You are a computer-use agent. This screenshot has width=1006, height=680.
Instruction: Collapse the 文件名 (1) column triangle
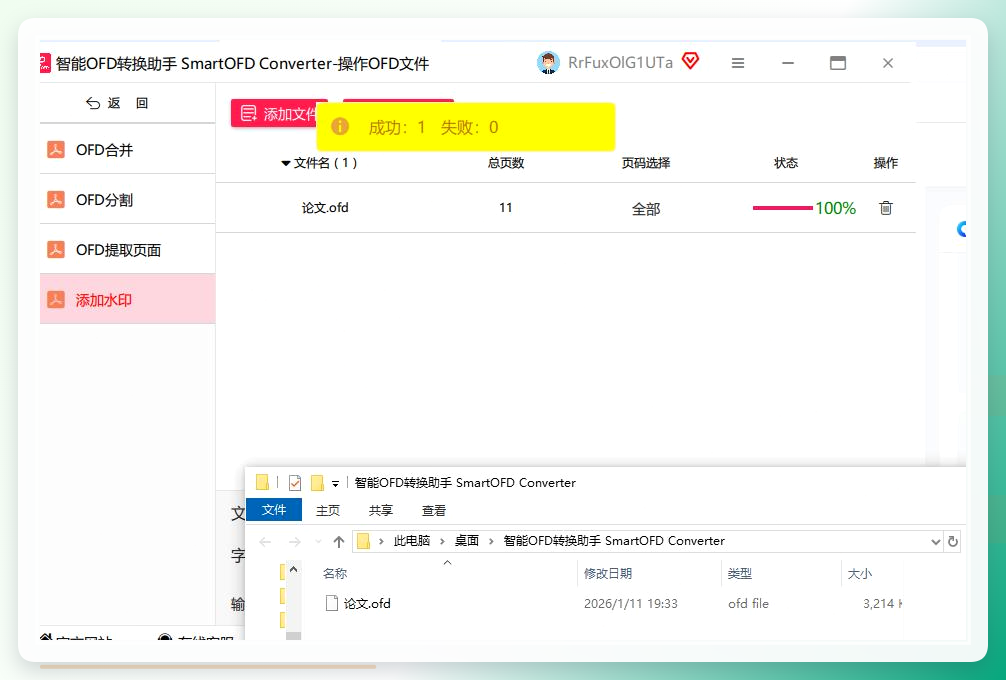[x=286, y=164]
